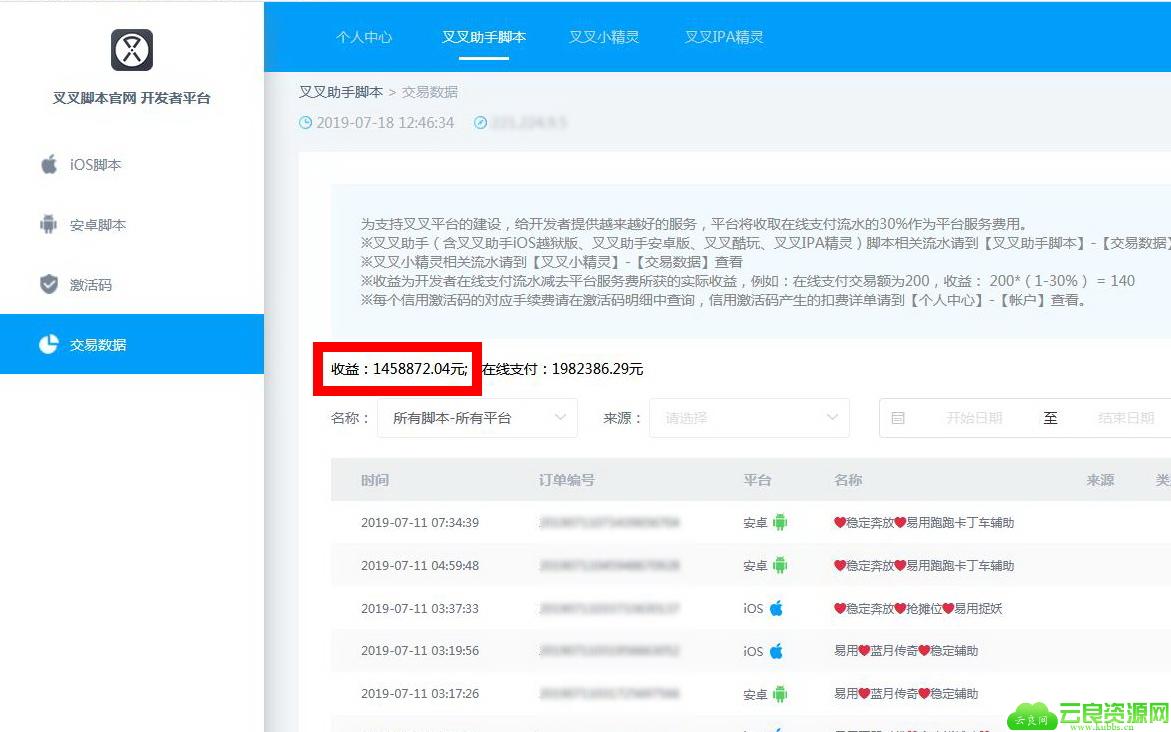Click the 收益 1458872.04元 value

pos(400,368)
